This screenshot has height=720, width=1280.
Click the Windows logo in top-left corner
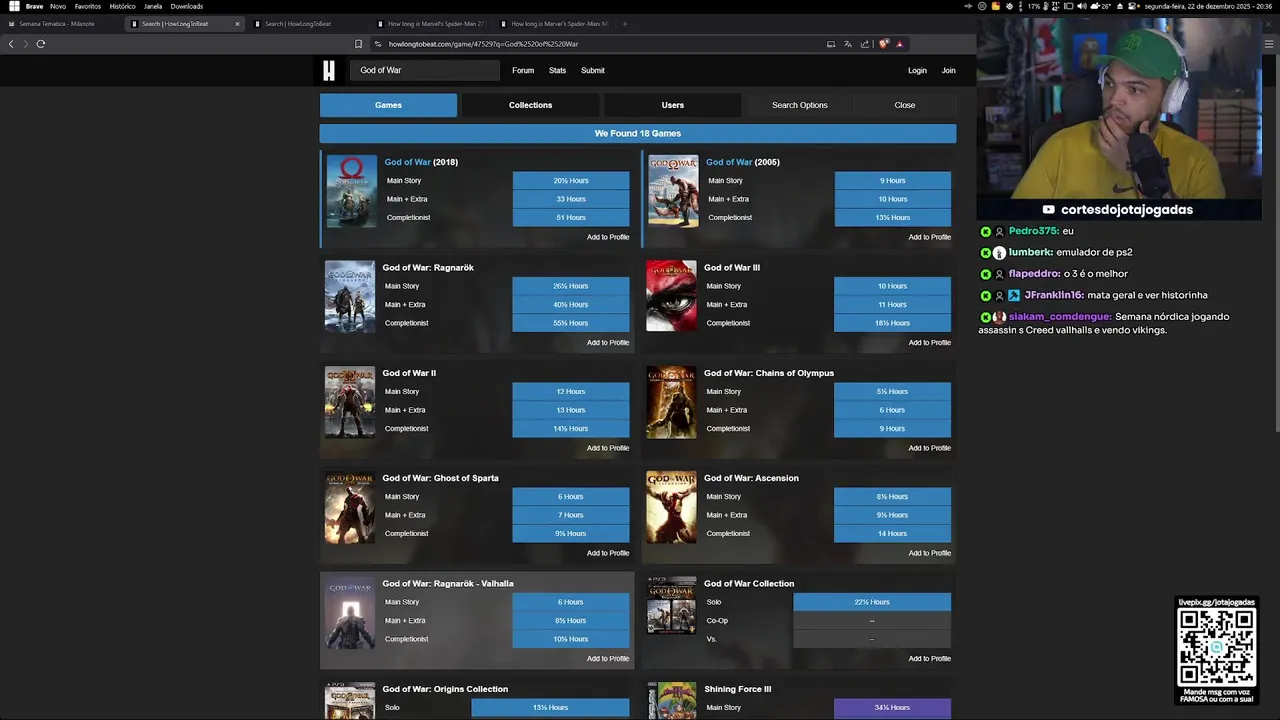14,6
